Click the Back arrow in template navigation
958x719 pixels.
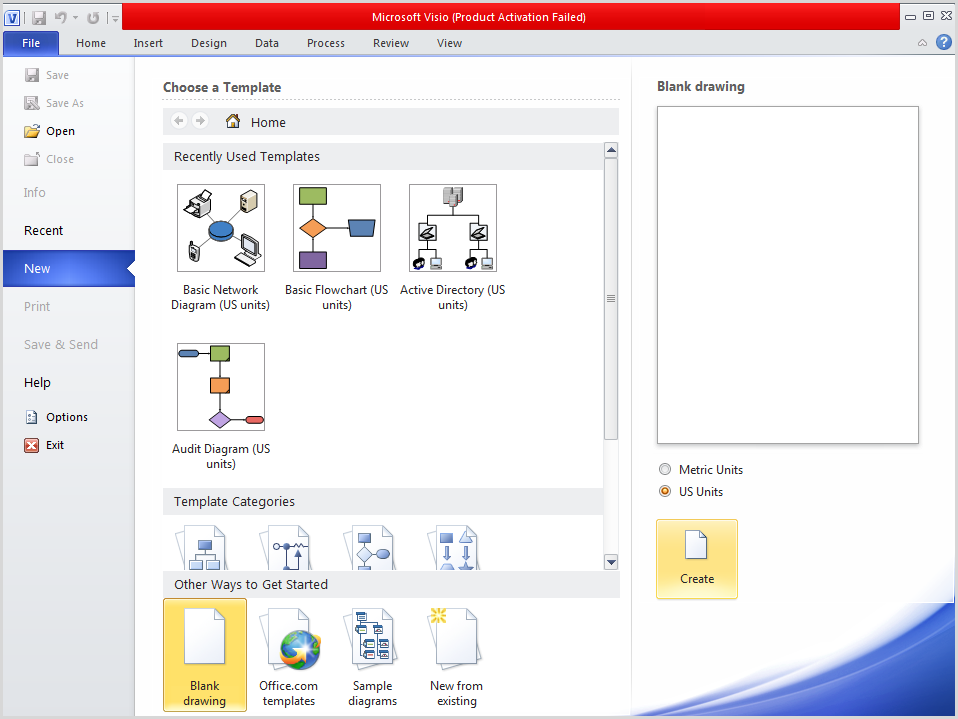coord(179,121)
